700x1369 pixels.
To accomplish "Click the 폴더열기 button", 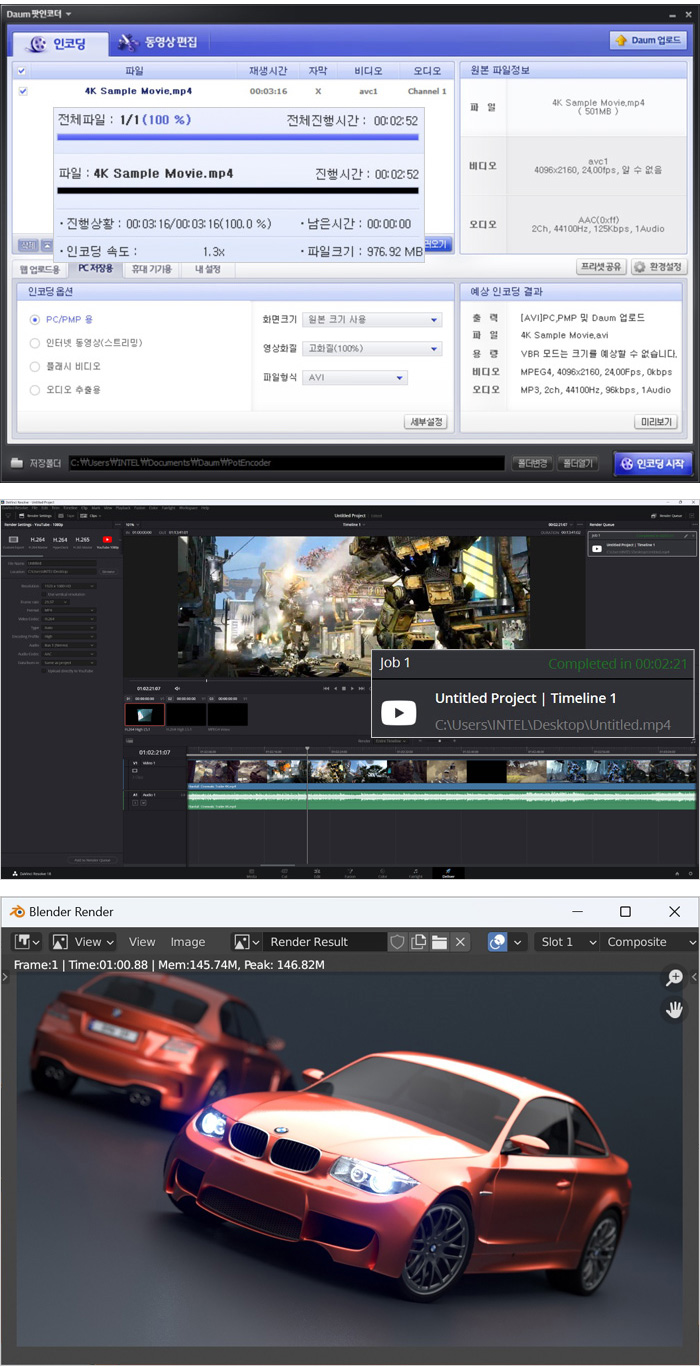I will coord(577,464).
